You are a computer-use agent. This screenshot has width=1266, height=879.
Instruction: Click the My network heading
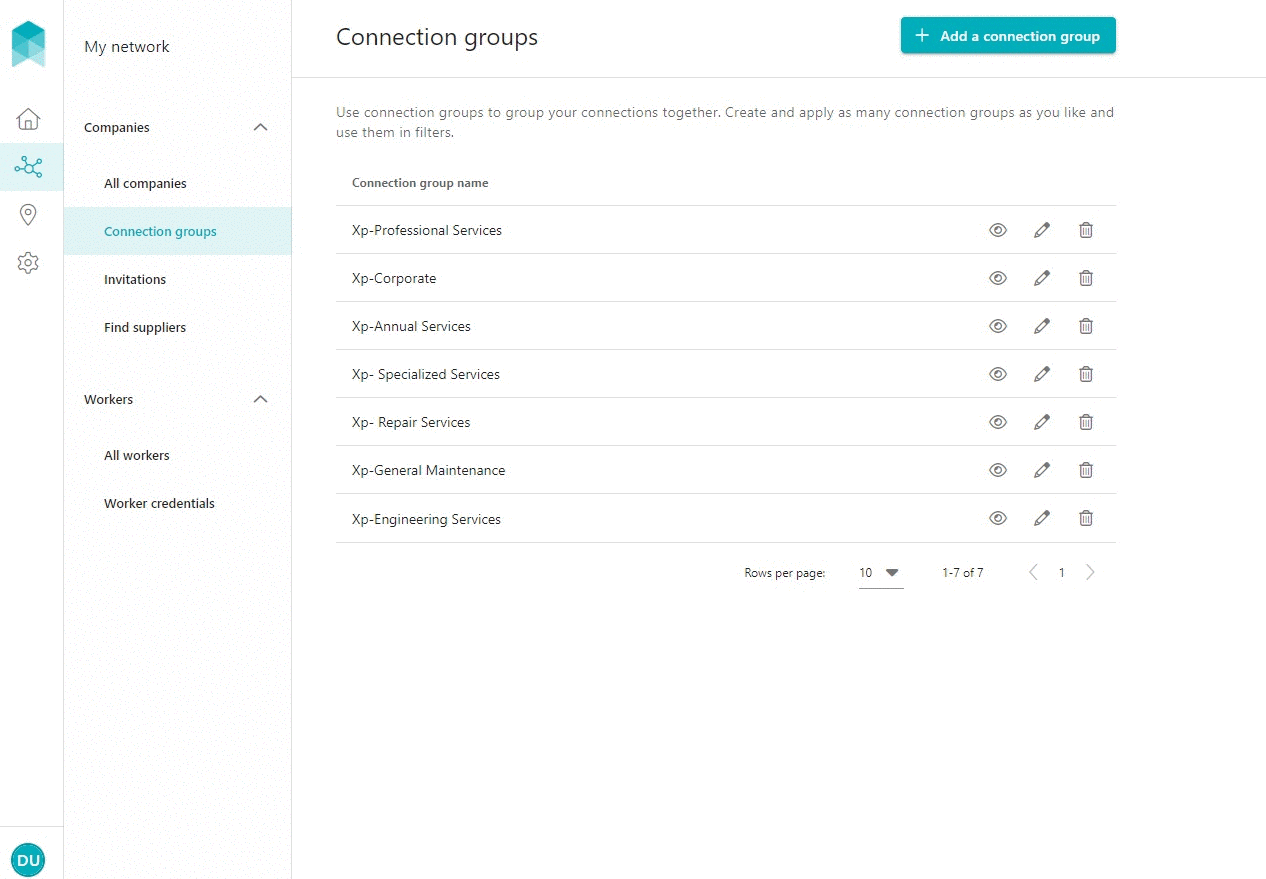[127, 46]
